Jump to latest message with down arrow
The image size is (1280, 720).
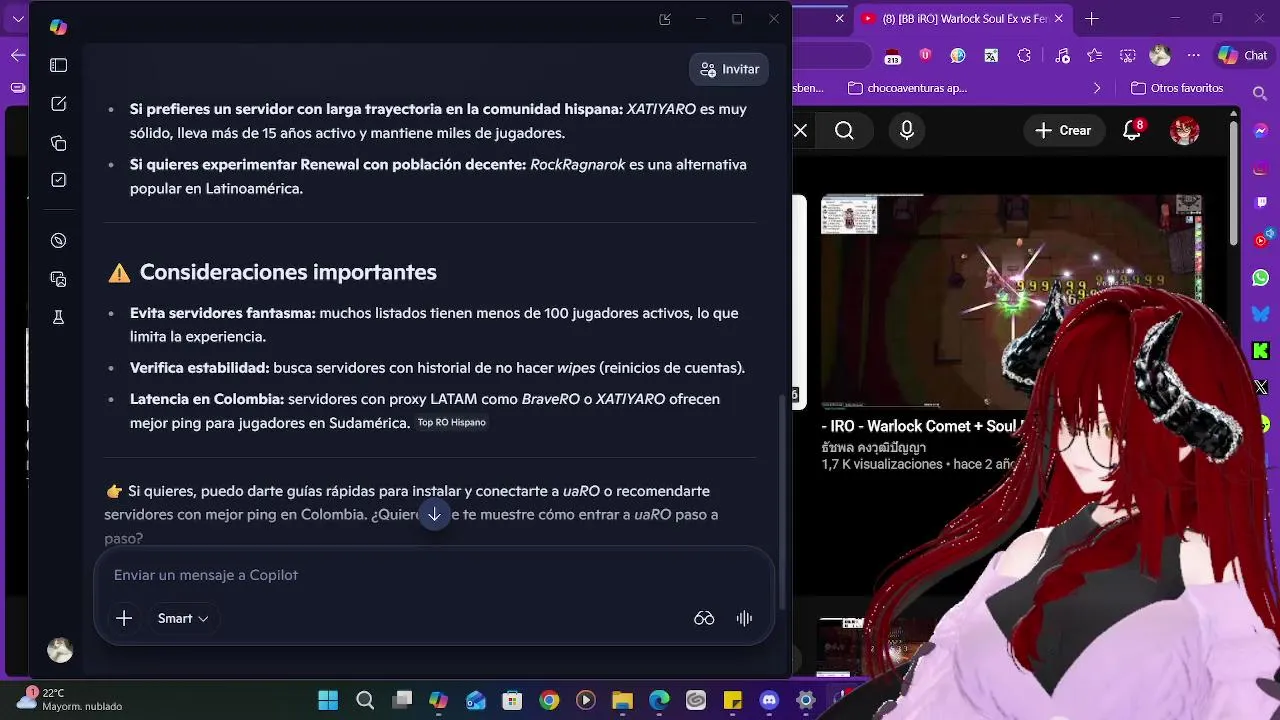click(x=434, y=515)
